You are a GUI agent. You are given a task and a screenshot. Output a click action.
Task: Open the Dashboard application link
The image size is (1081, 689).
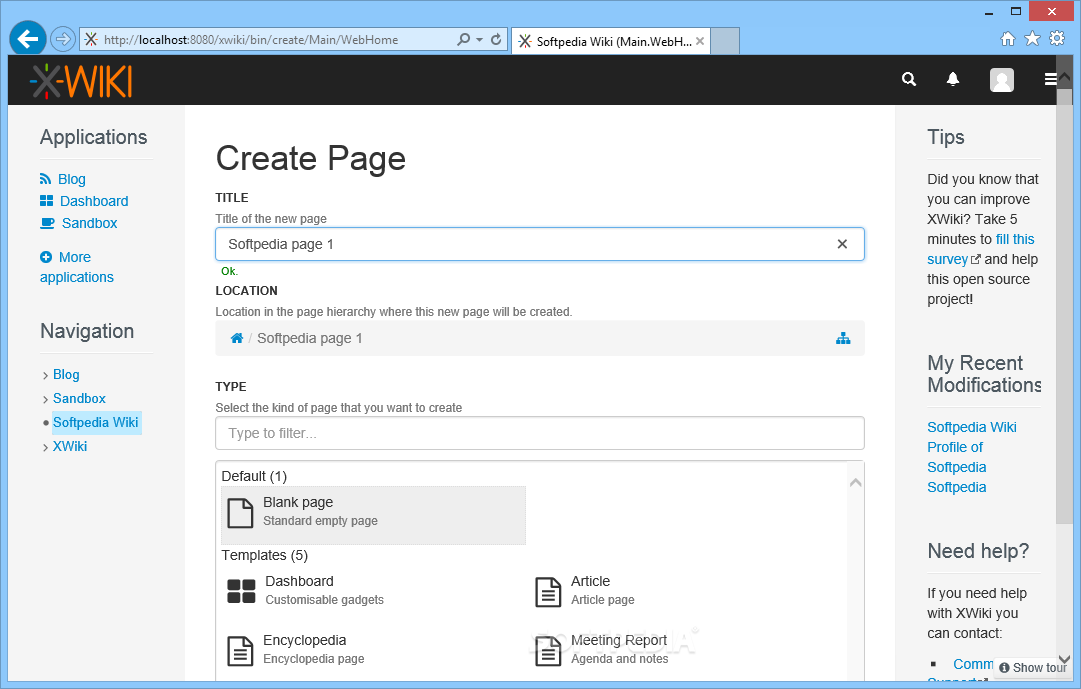tap(94, 201)
